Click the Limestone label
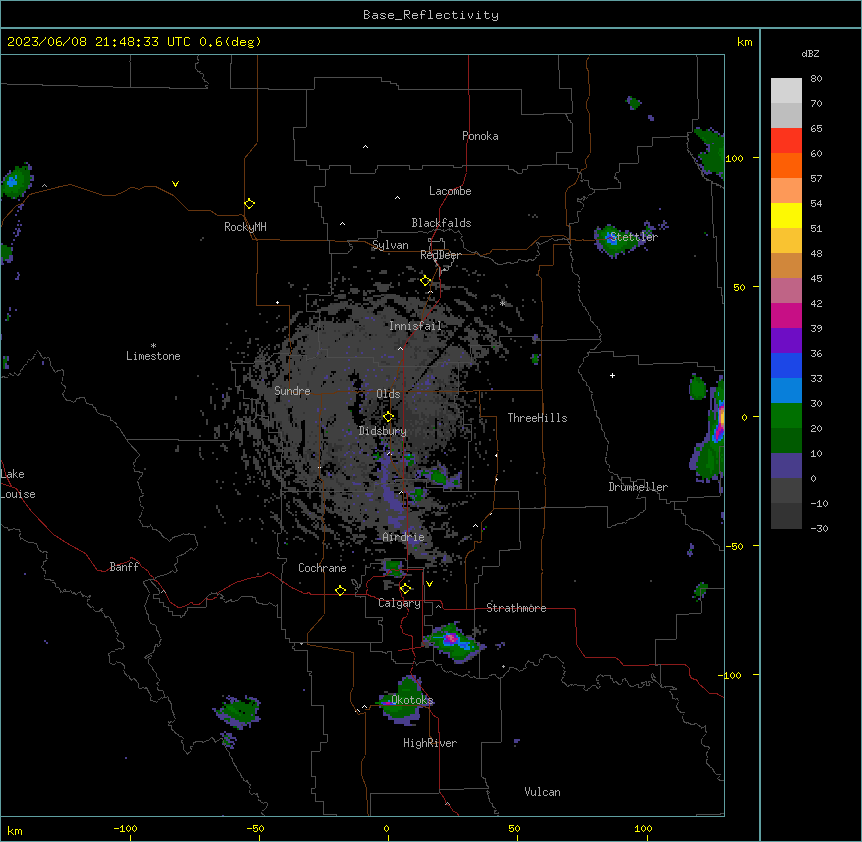Image resolution: width=862 pixels, height=842 pixels. [x=153, y=356]
